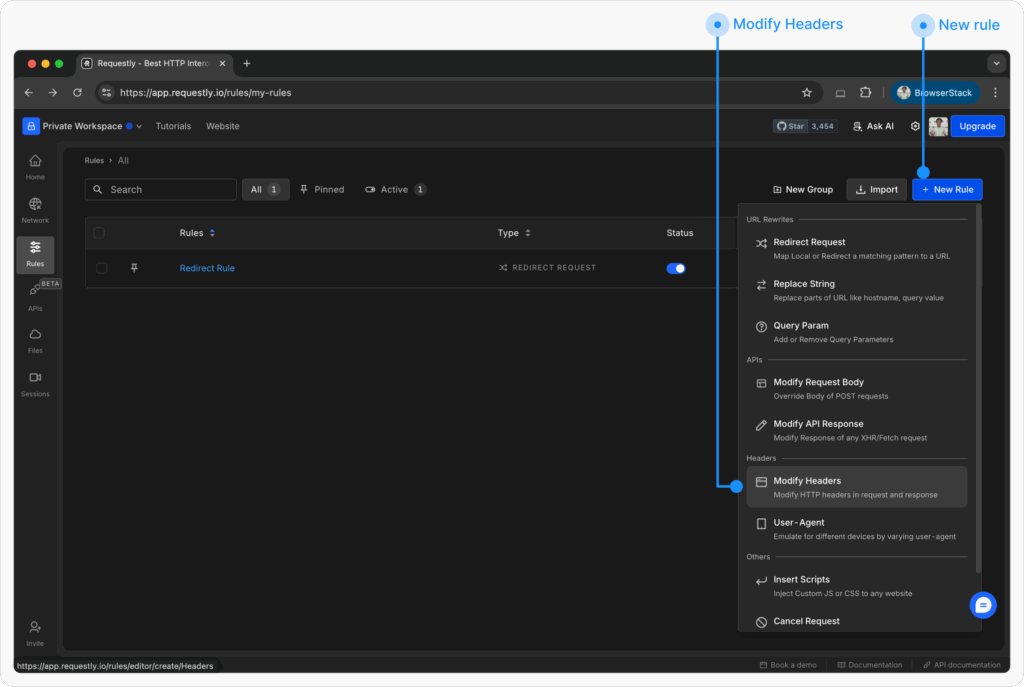Open the chat support bubble
The image size is (1024, 687).
point(983,605)
